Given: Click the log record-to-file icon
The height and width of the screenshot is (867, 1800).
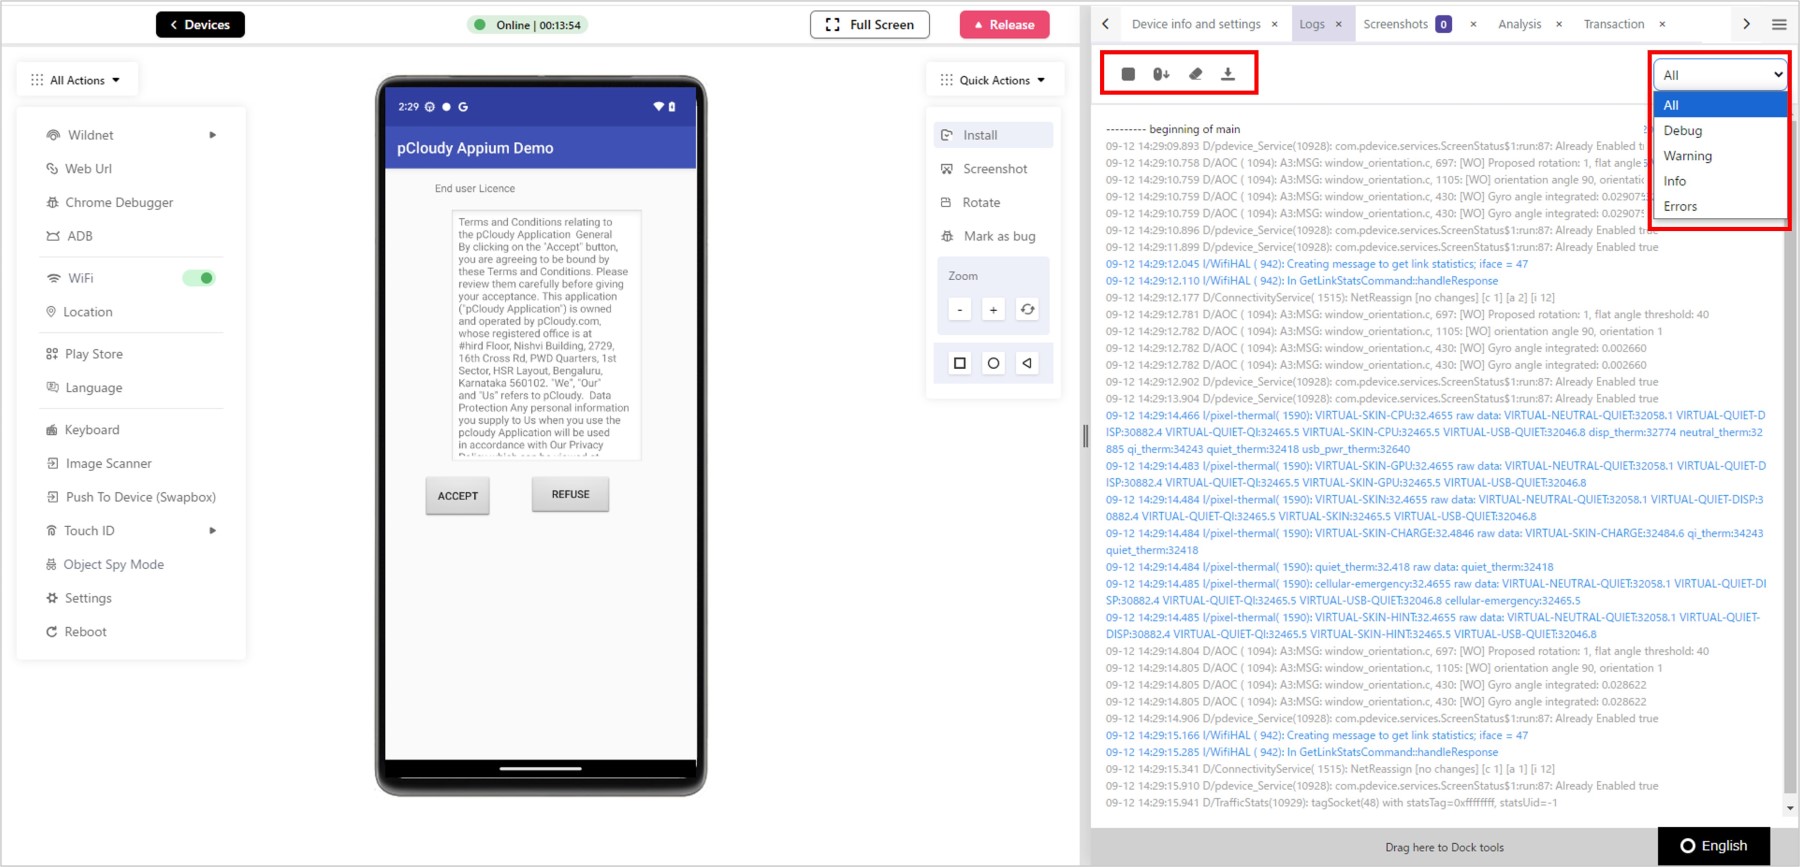Looking at the screenshot, I should tap(1161, 74).
